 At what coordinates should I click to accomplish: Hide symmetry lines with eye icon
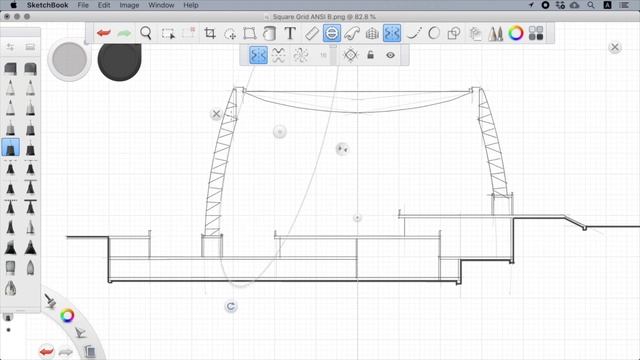point(391,55)
